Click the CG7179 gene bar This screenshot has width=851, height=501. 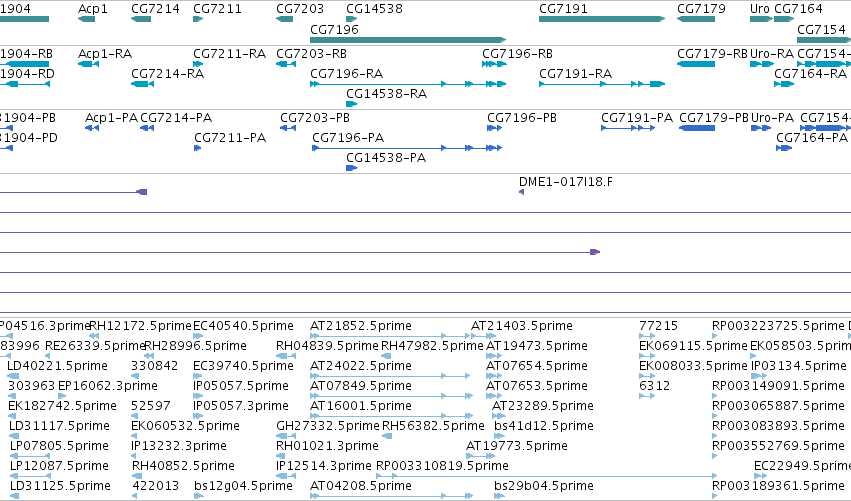point(696,19)
